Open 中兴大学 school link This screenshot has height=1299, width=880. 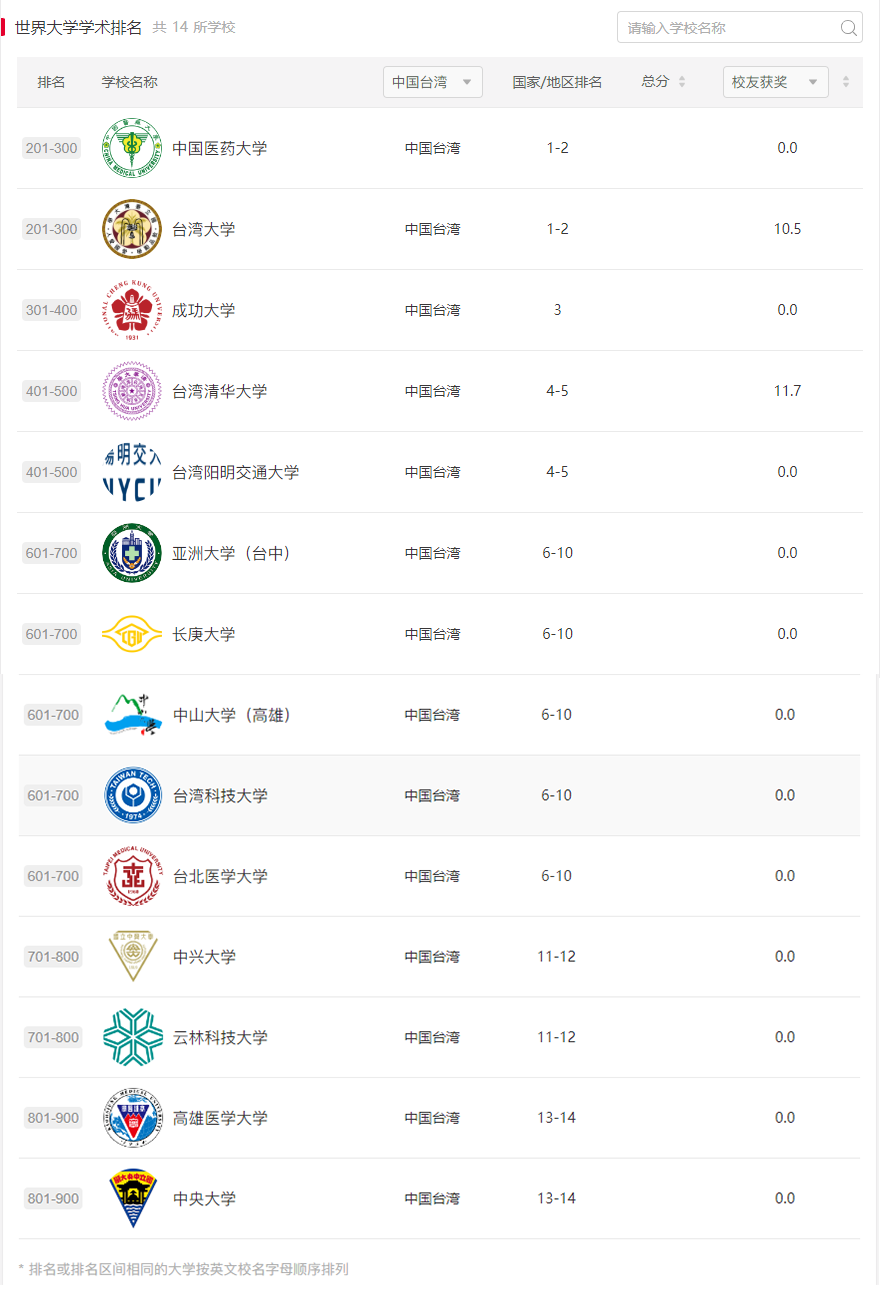coord(204,957)
